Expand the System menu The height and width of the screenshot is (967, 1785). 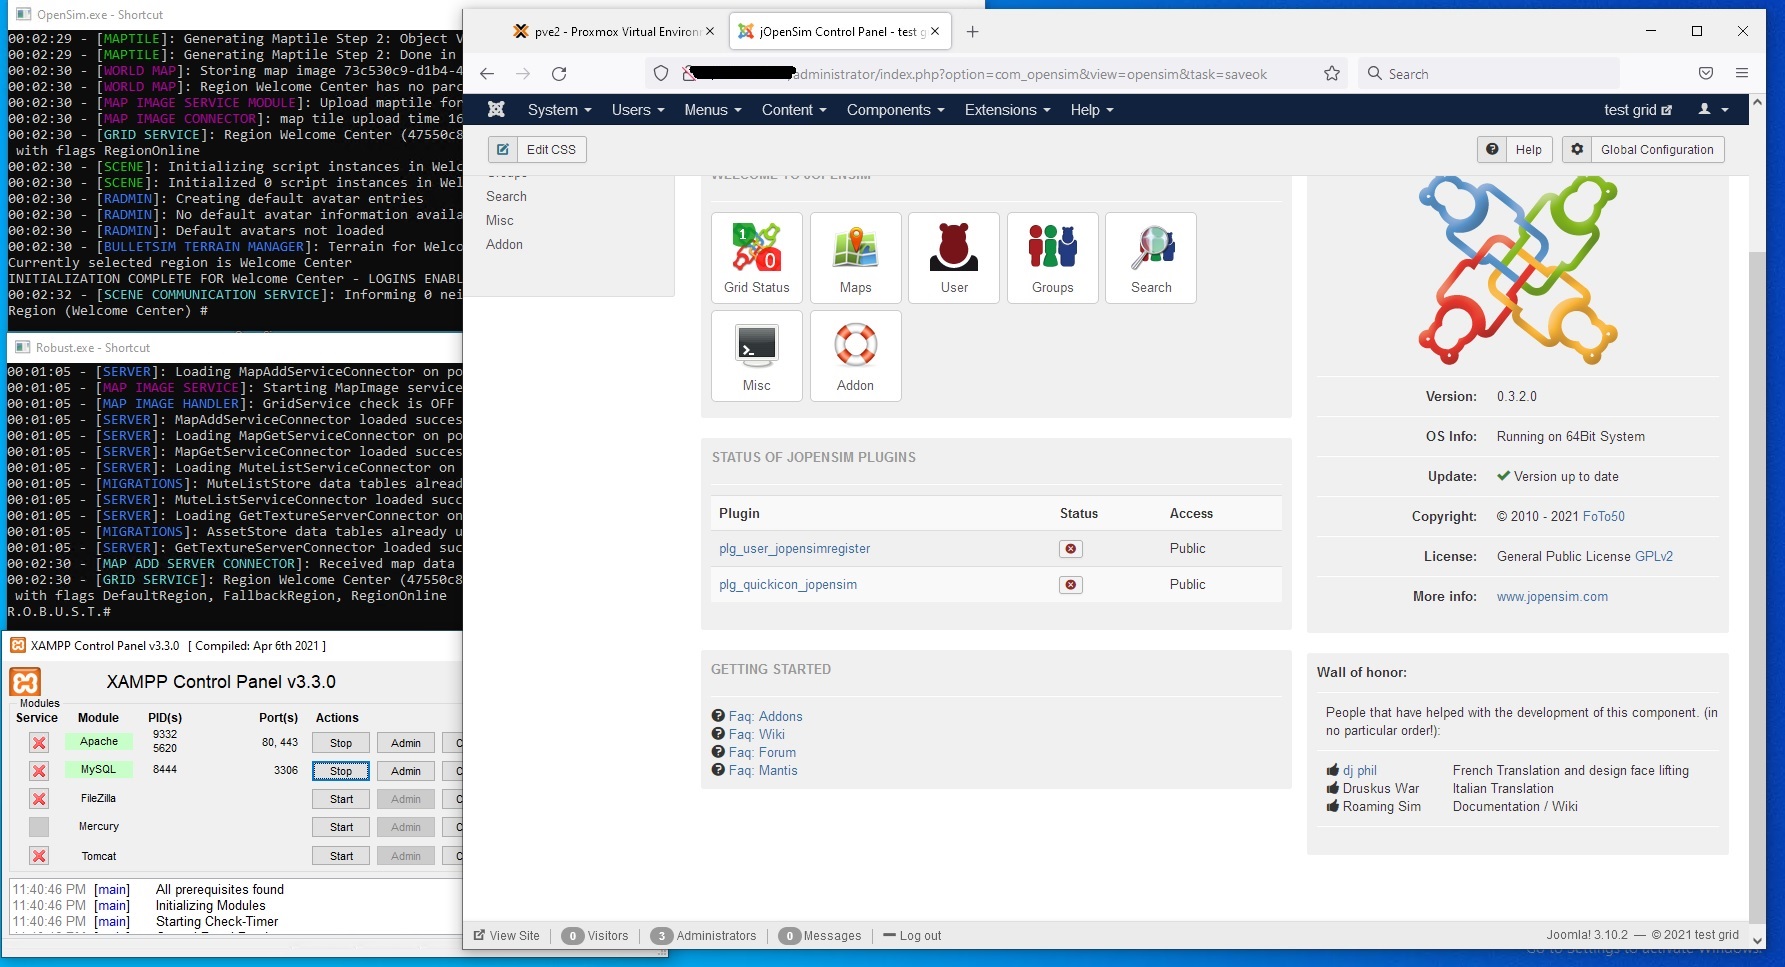pos(559,110)
